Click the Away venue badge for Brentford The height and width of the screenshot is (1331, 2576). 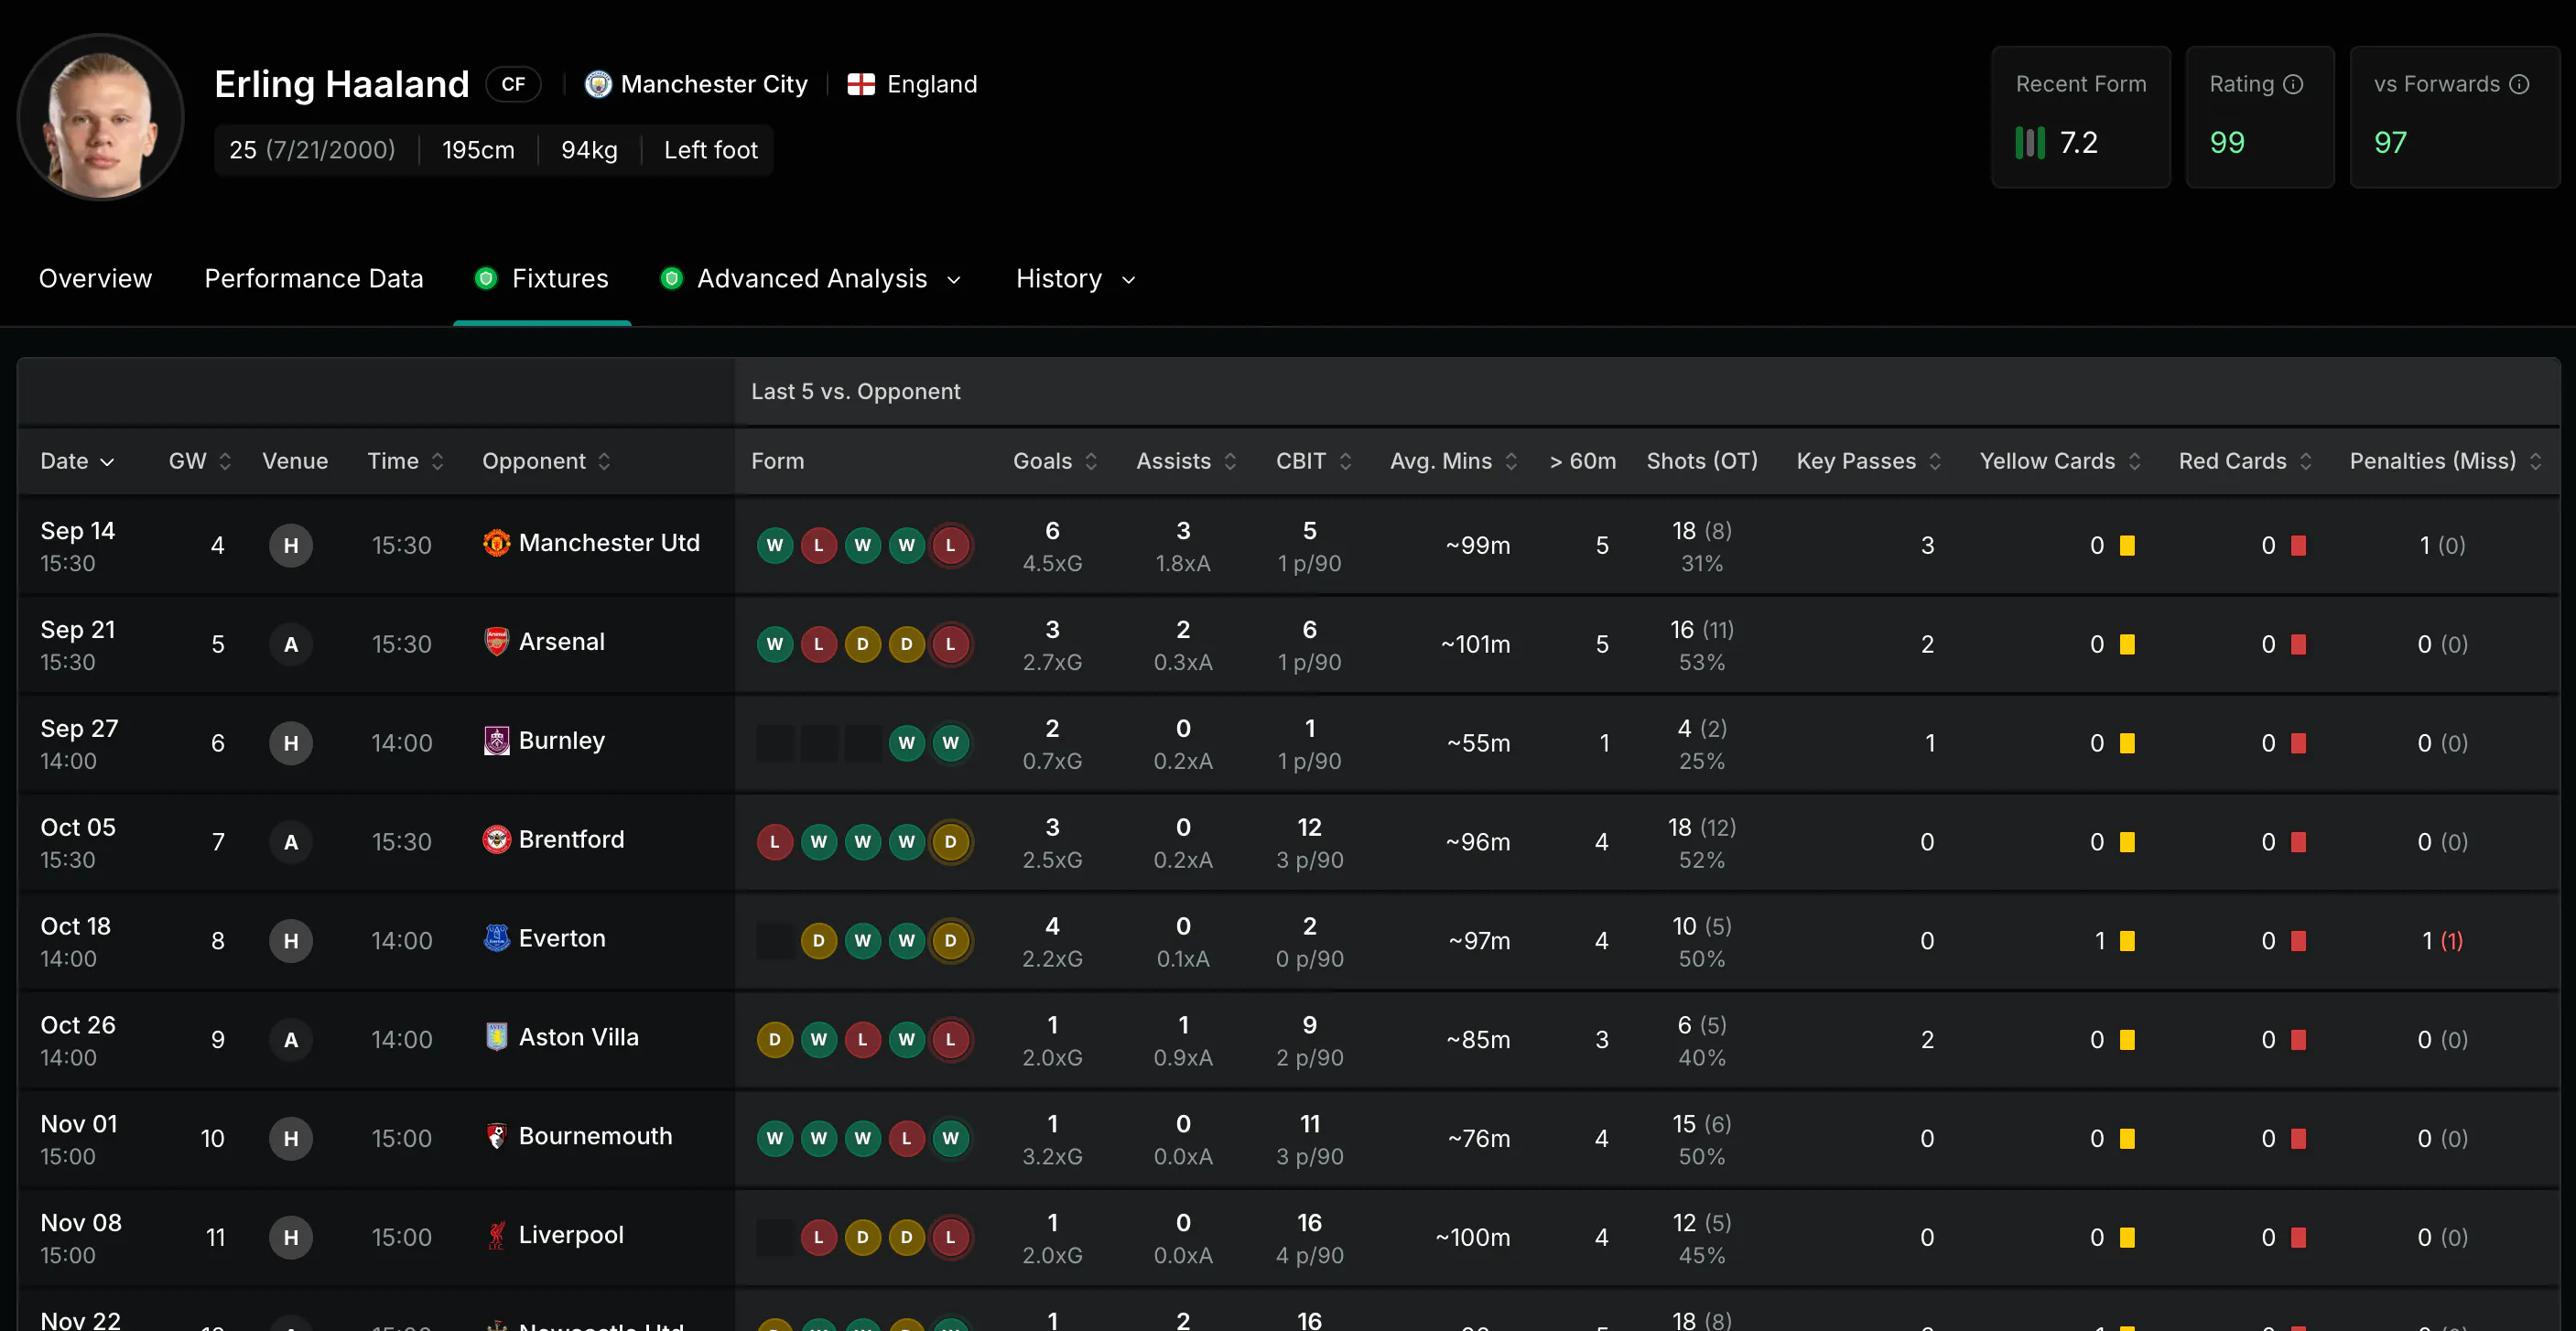coord(291,842)
